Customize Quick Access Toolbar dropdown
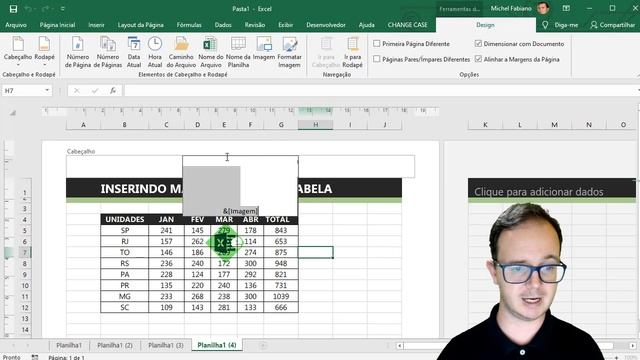The image size is (640, 360). pos(63,9)
